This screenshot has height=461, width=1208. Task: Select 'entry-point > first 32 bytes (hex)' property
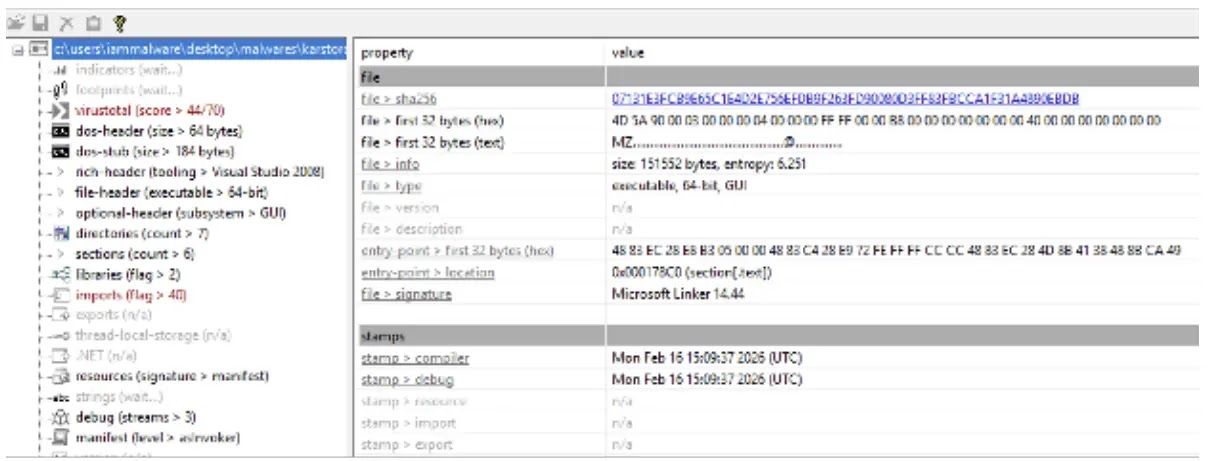click(x=457, y=251)
